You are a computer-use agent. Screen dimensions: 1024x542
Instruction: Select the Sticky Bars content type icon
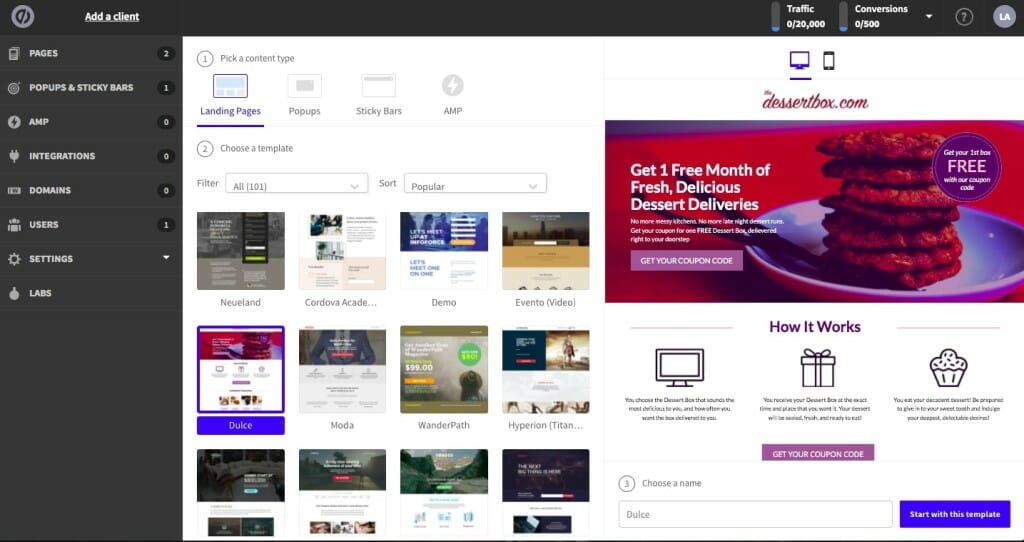point(379,86)
